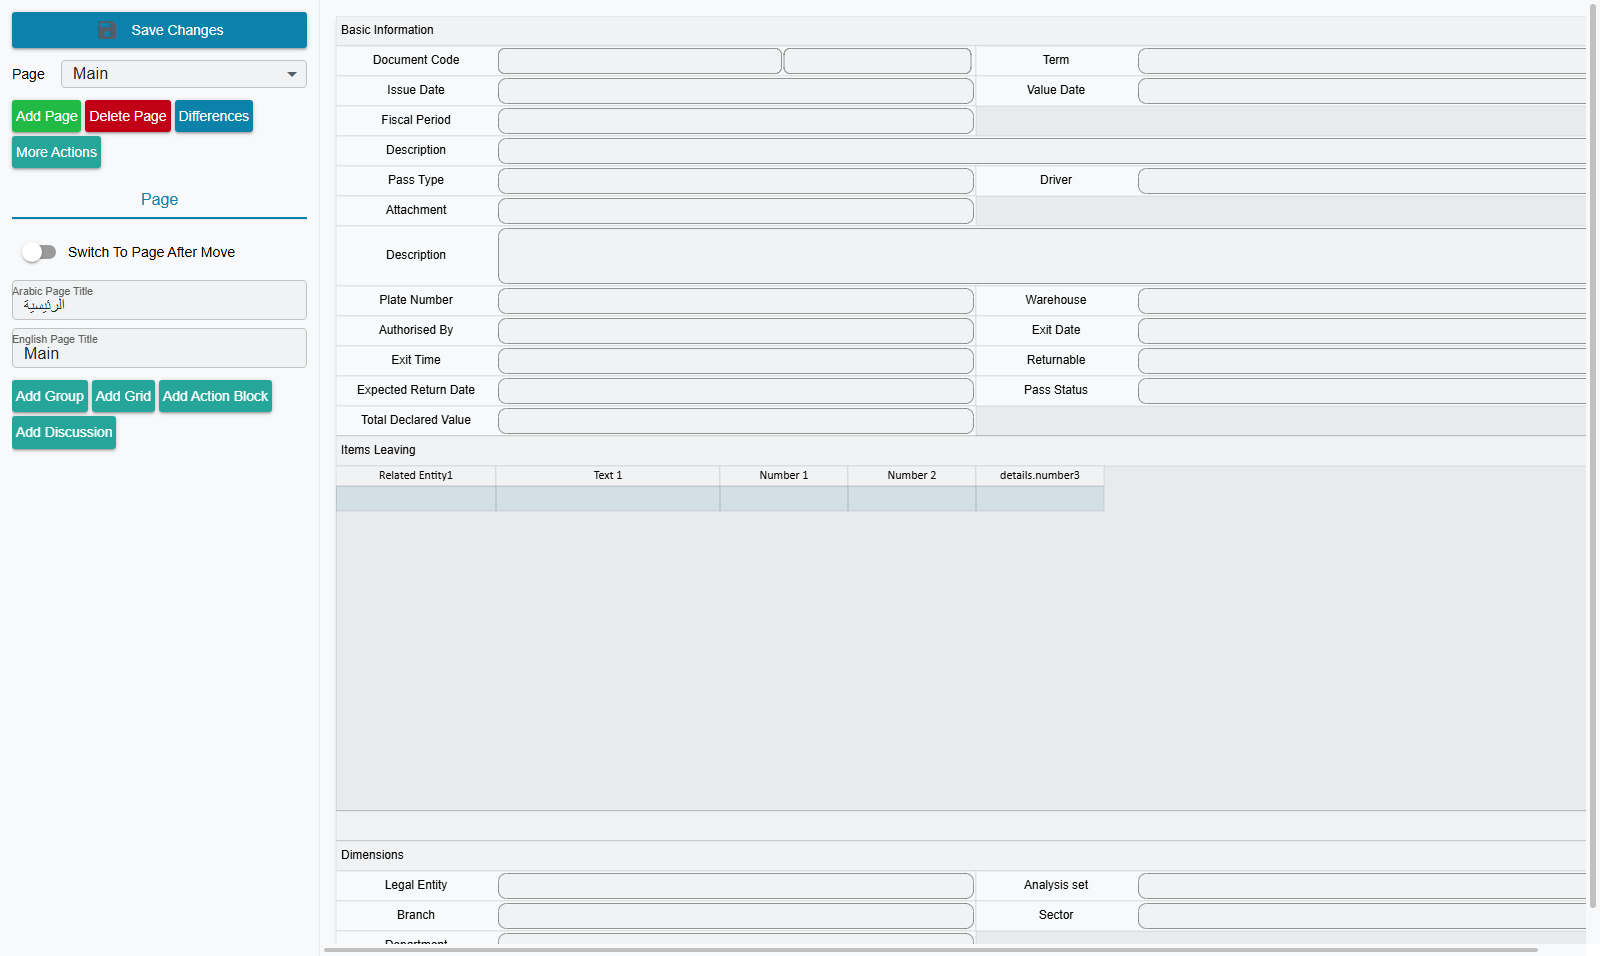1600x956 pixels.
Task: Open the Page dropdown showing Main
Action: click(x=184, y=74)
